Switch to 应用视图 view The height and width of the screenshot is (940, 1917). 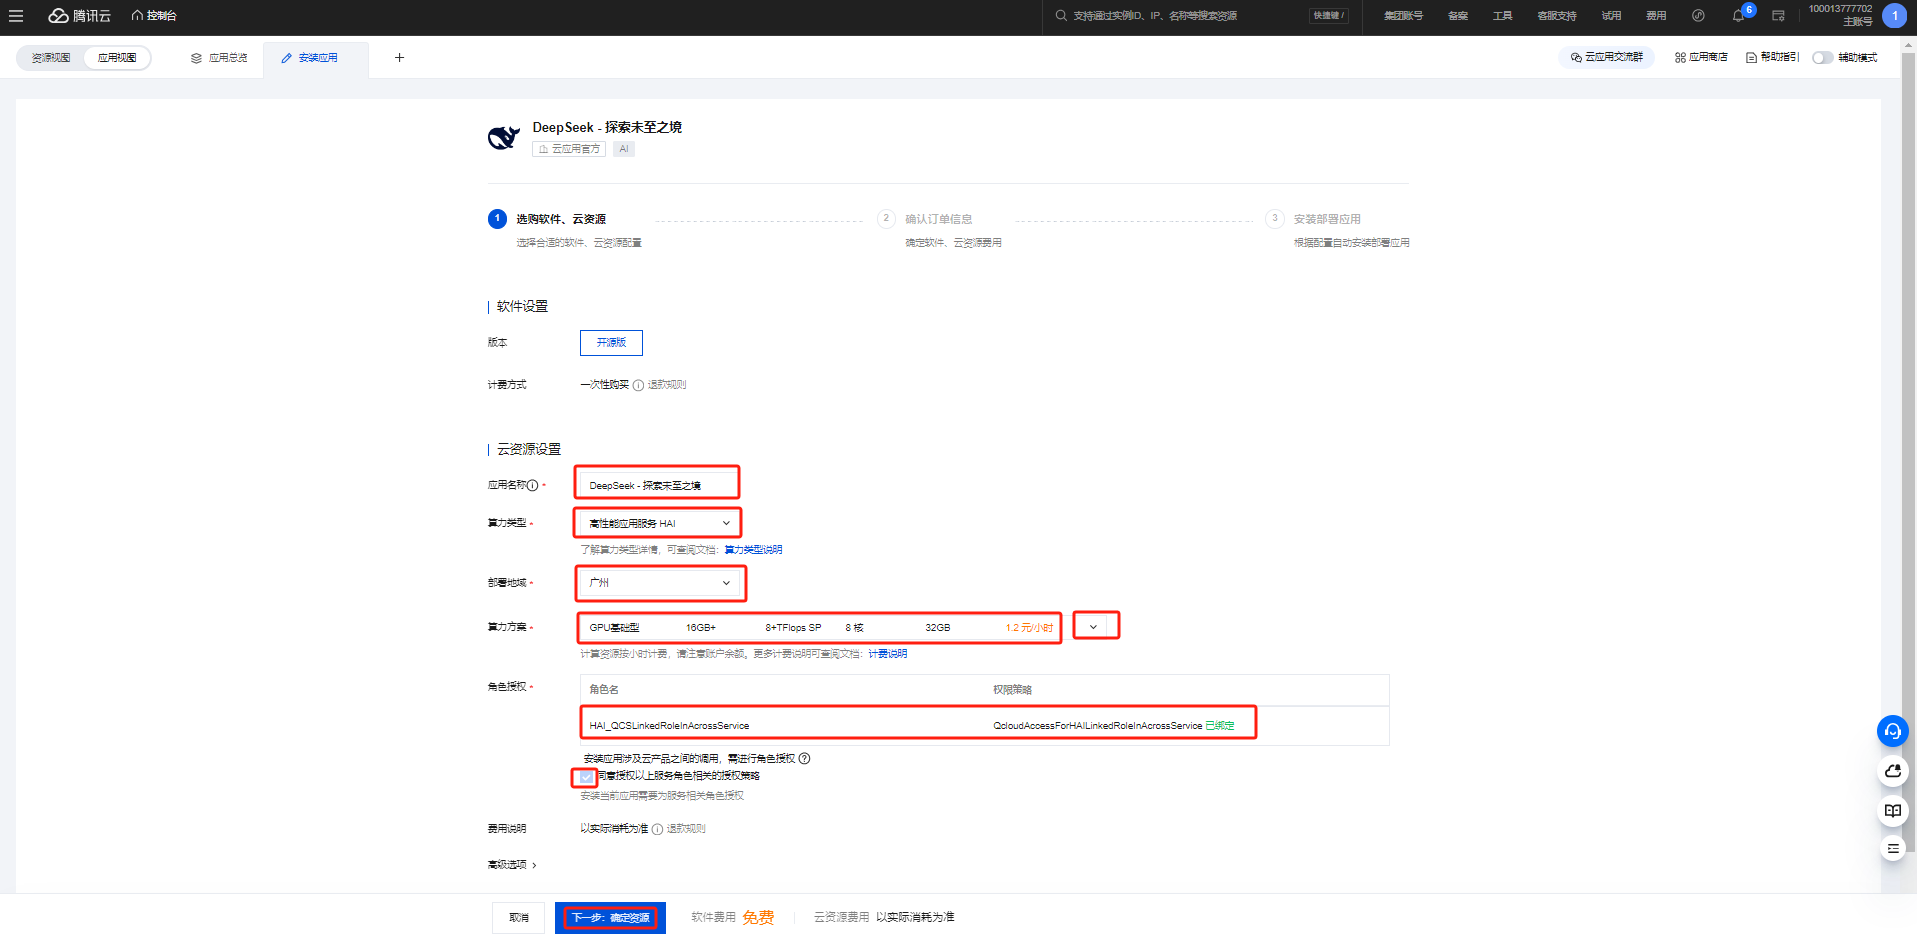(x=117, y=58)
